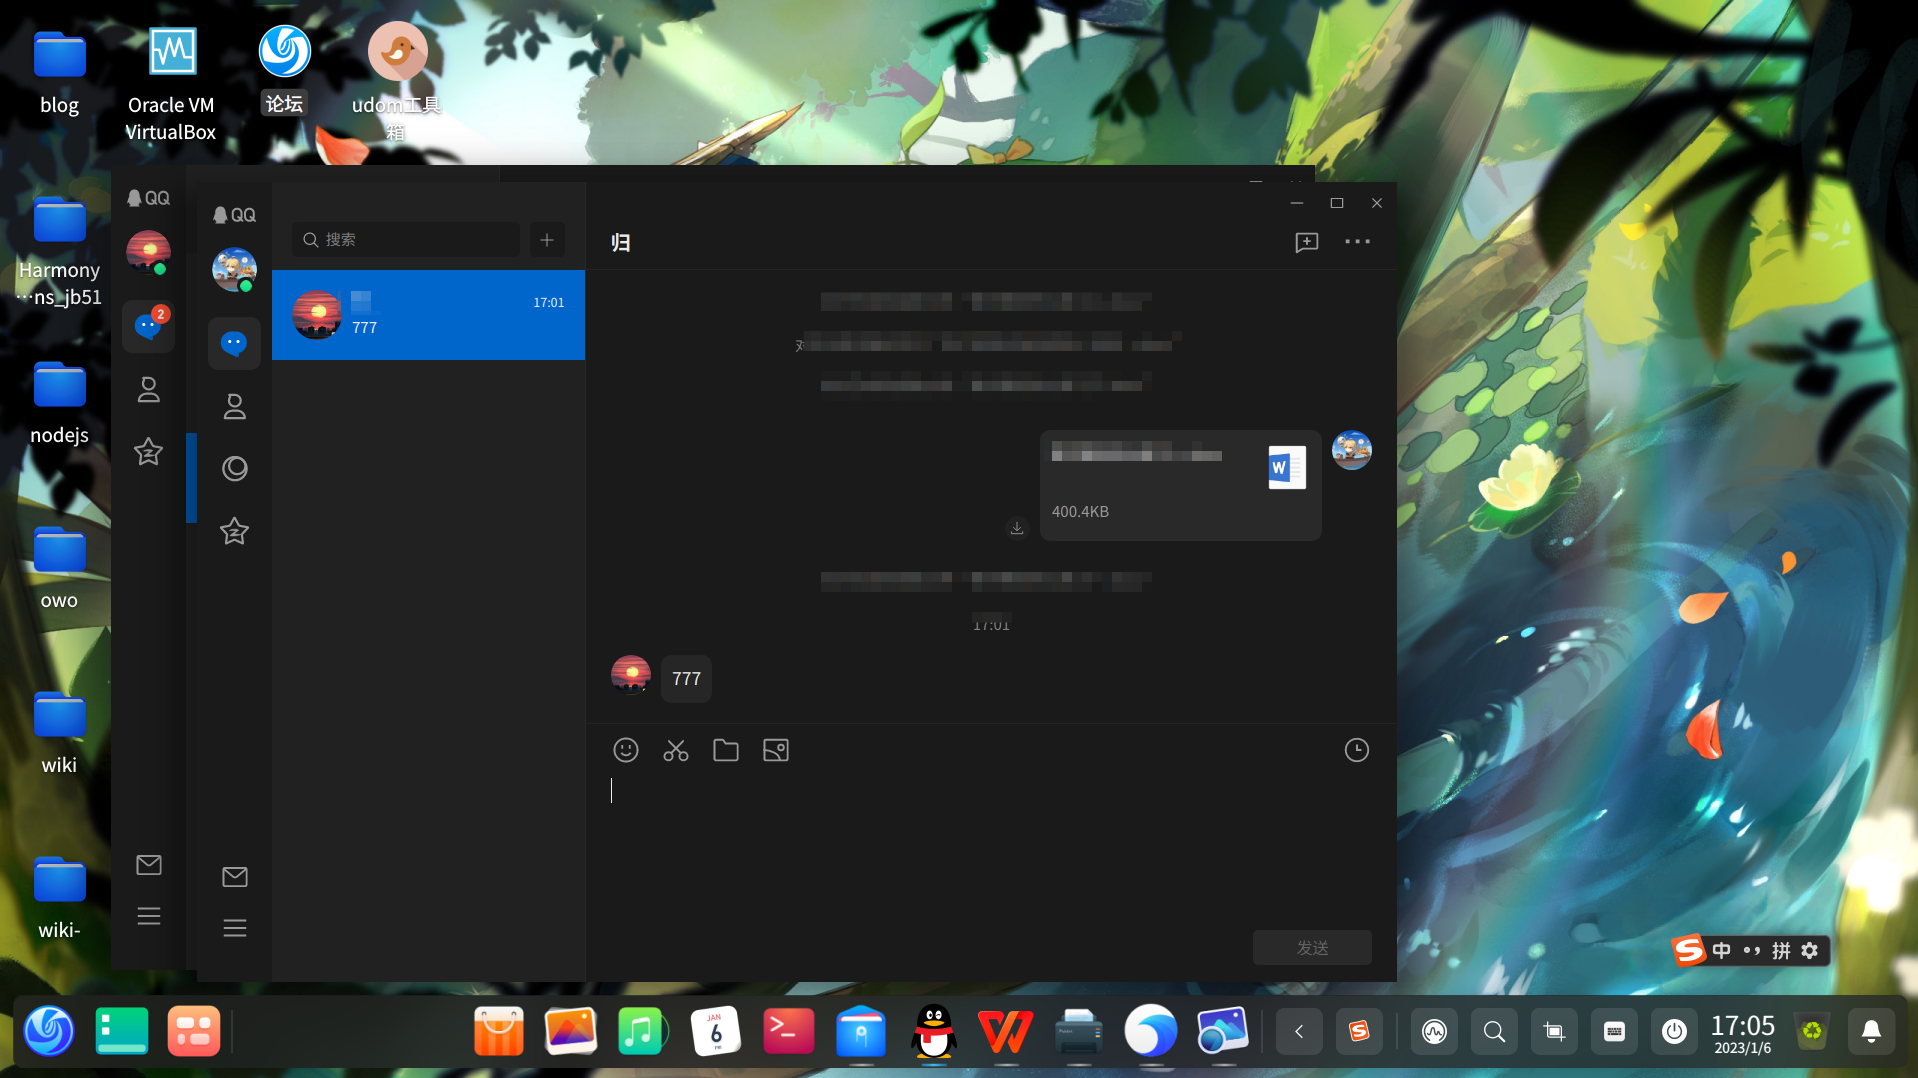The image size is (1918, 1078).
Task: Open the QQ Zone circle icon
Action: (235, 469)
